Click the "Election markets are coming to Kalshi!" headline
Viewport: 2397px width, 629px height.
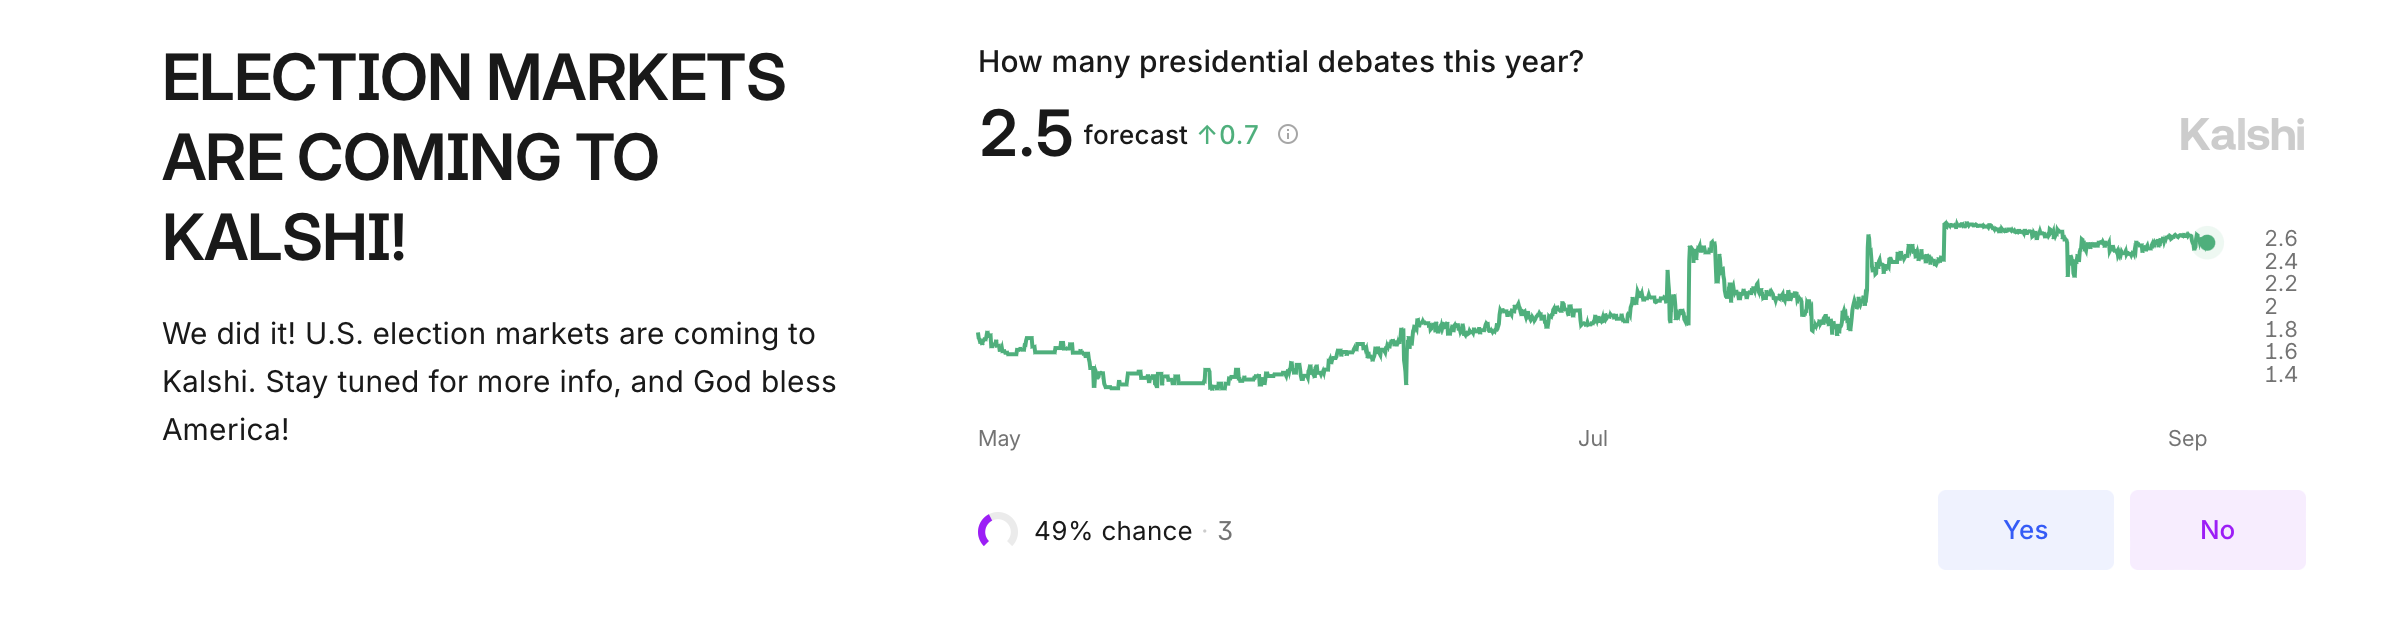pos(474,157)
